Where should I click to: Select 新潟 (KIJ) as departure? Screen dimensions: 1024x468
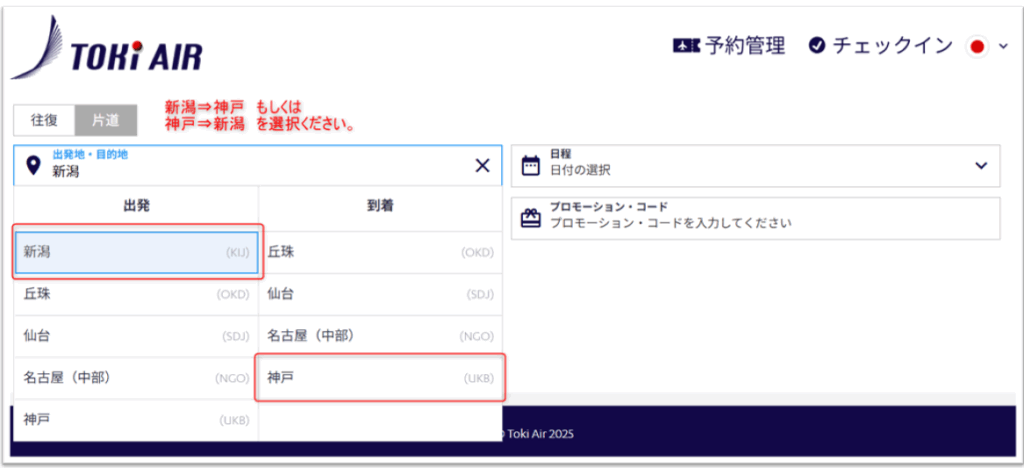point(136,252)
